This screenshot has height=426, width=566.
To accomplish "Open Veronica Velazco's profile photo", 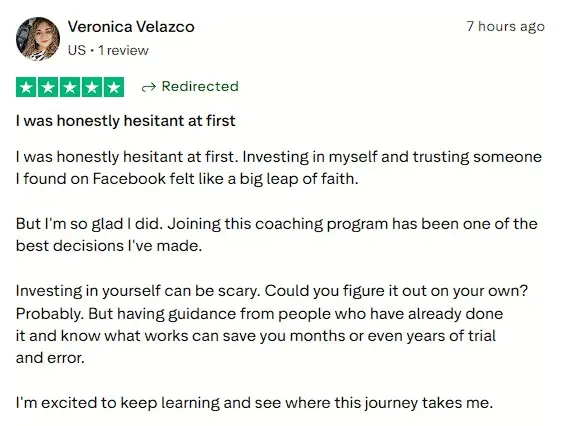I will (38, 39).
